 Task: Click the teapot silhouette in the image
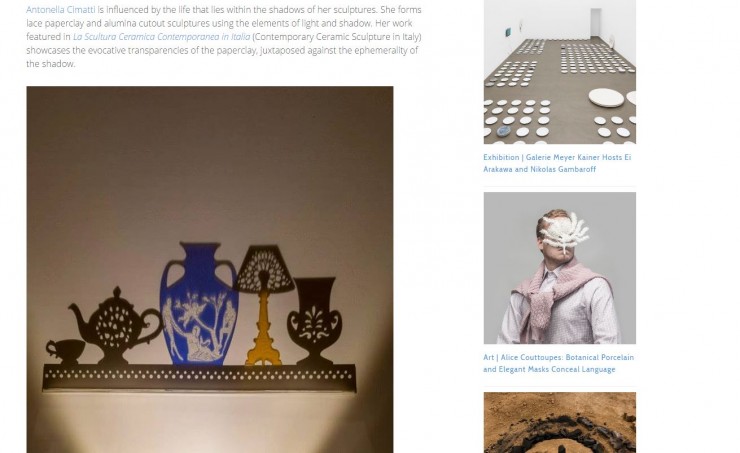(116, 326)
